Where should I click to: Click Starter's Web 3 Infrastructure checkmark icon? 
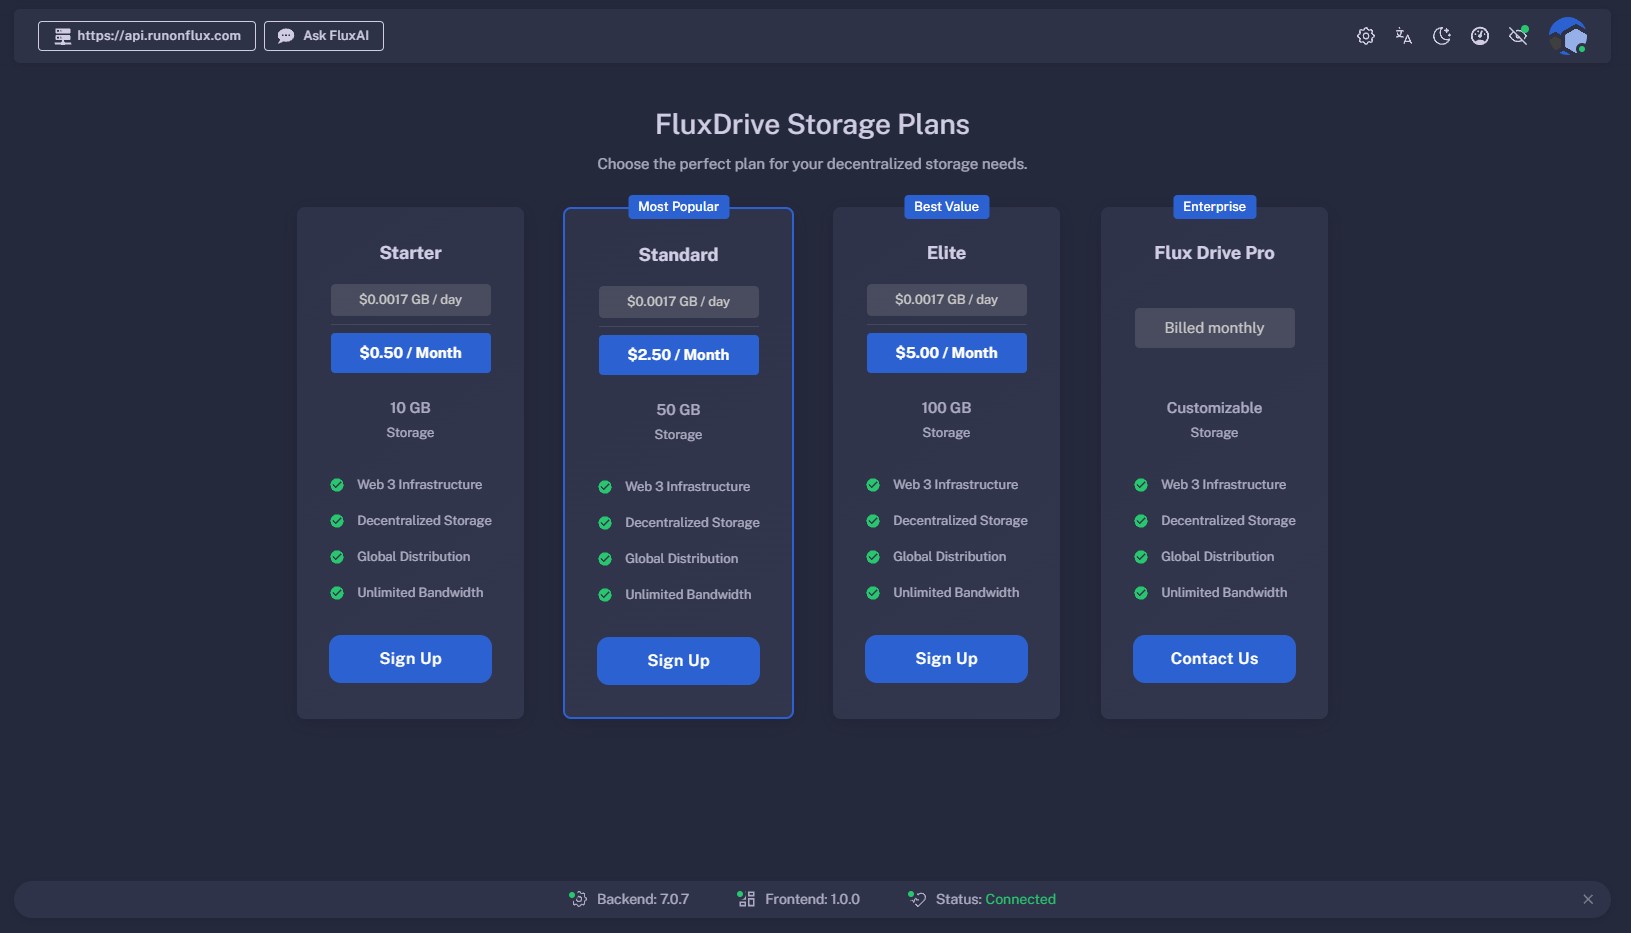[337, 485]
